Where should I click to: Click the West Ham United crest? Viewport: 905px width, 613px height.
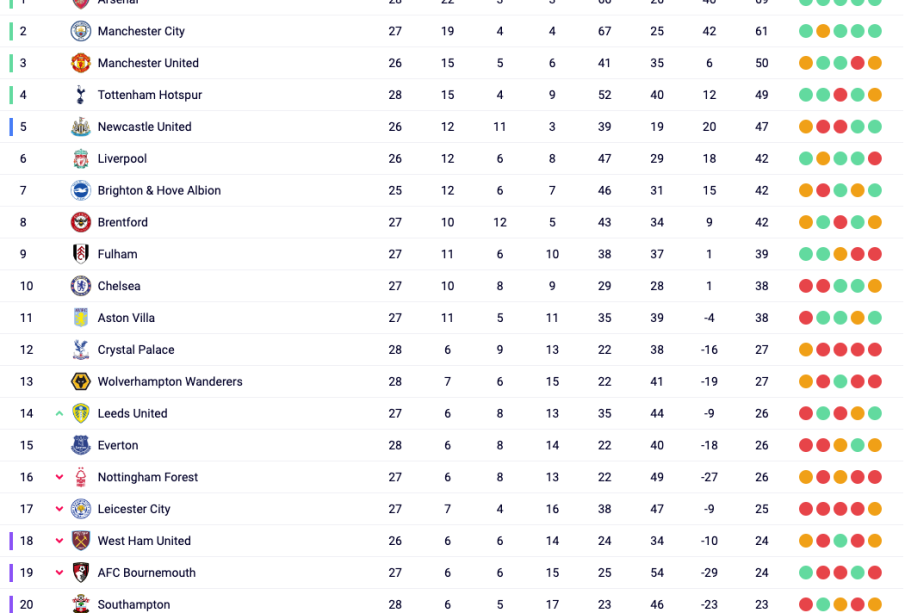click(81, 541)
